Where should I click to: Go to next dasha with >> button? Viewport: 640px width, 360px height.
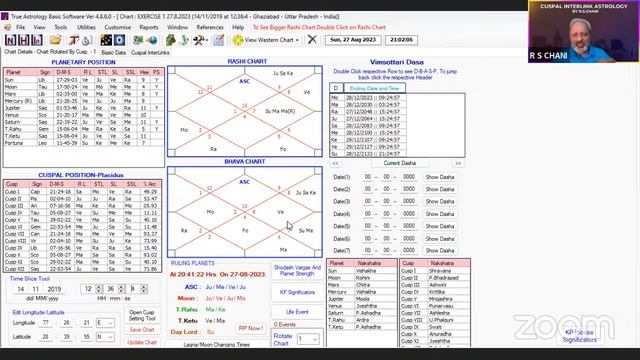pos(458,163)
